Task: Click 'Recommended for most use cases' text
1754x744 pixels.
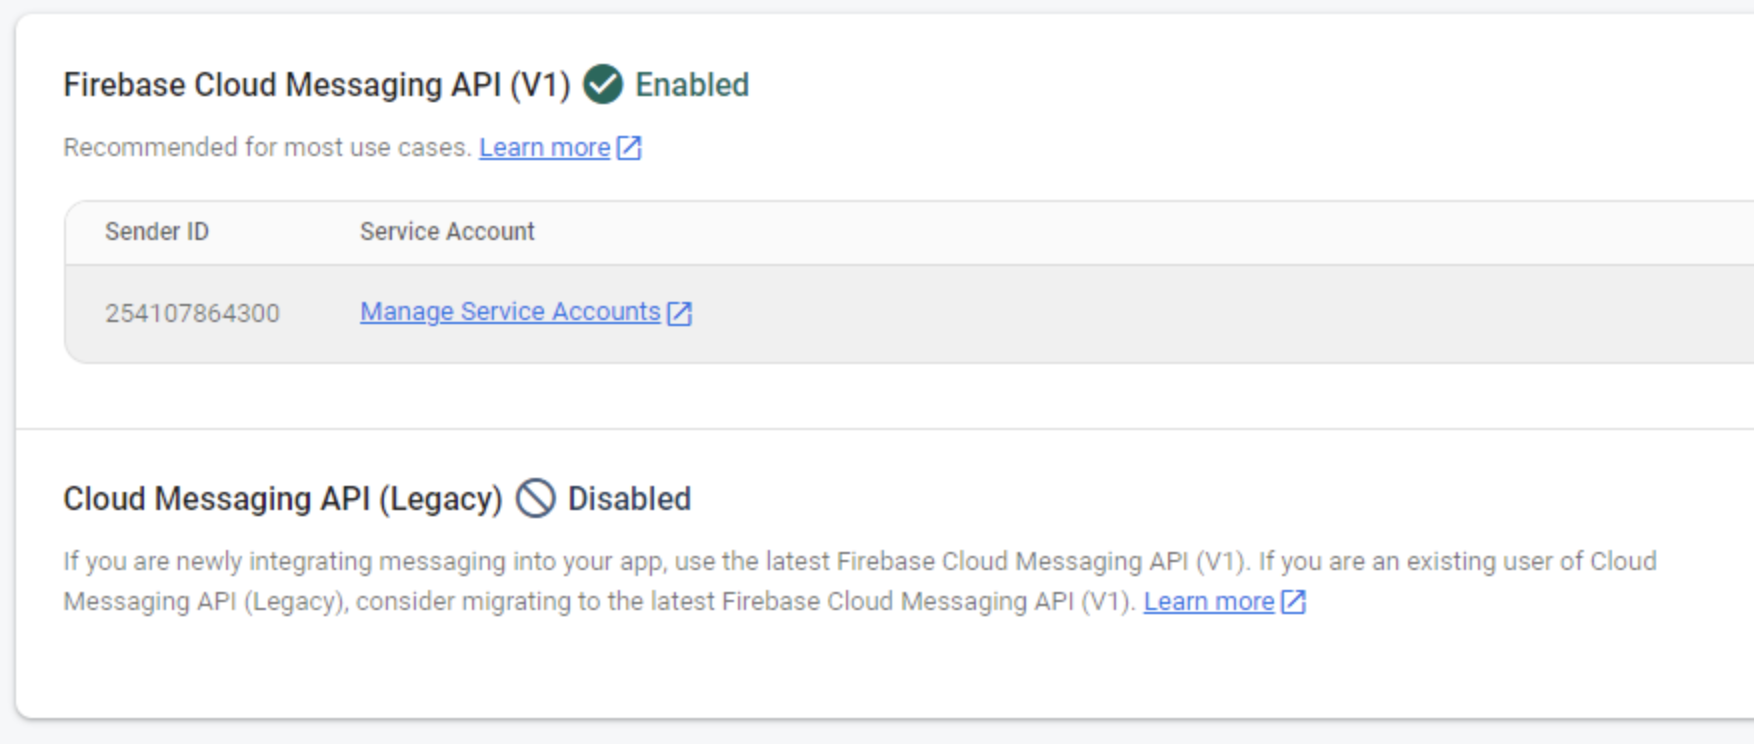Action: (x=266, y=148)
